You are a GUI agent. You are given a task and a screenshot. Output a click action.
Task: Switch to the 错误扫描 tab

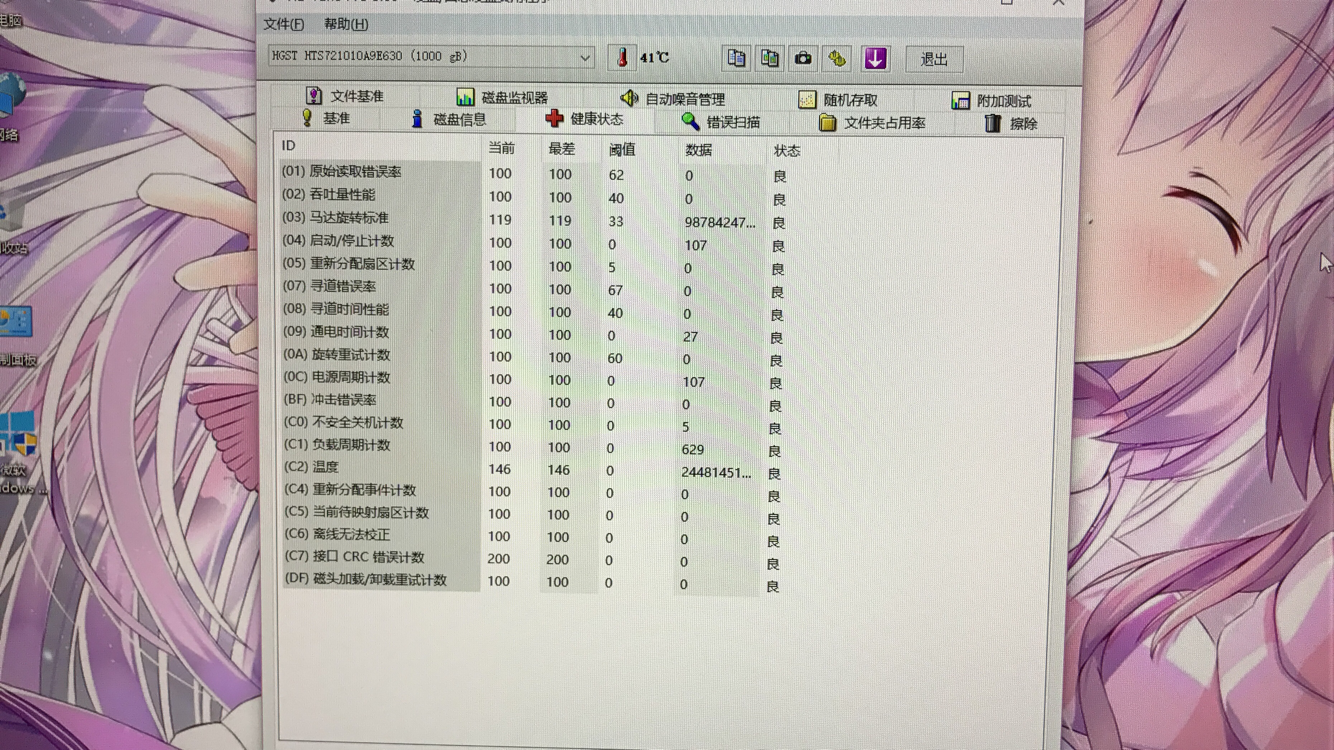720,121
